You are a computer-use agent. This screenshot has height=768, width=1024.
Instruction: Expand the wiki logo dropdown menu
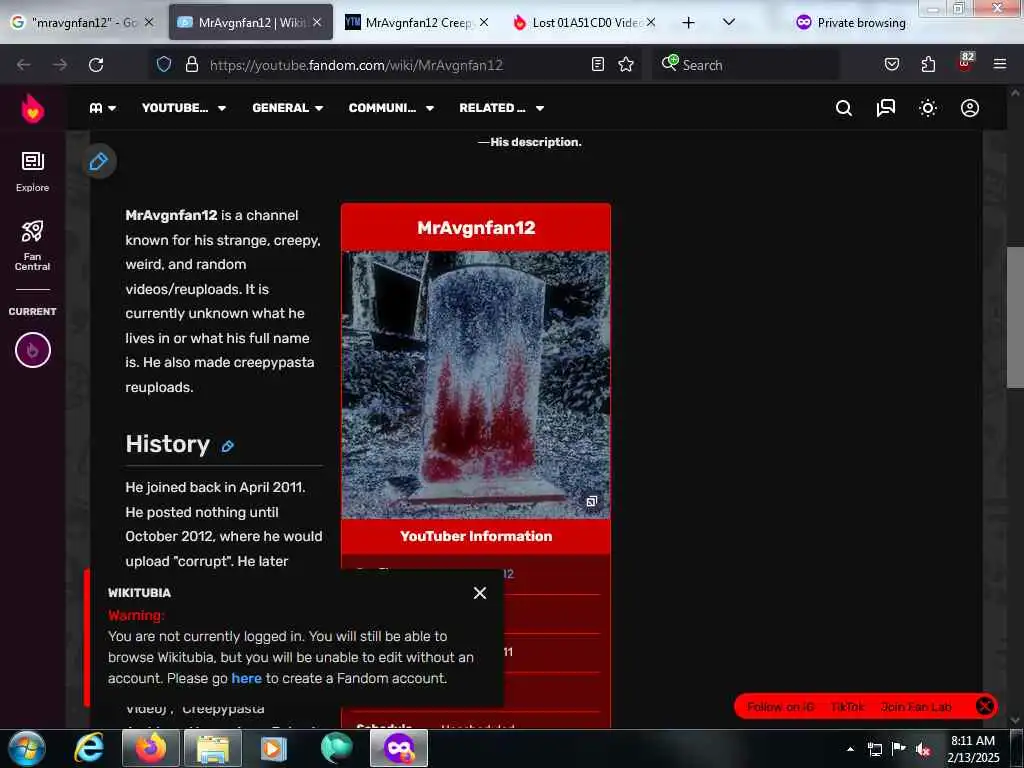[x=103, y=108]
